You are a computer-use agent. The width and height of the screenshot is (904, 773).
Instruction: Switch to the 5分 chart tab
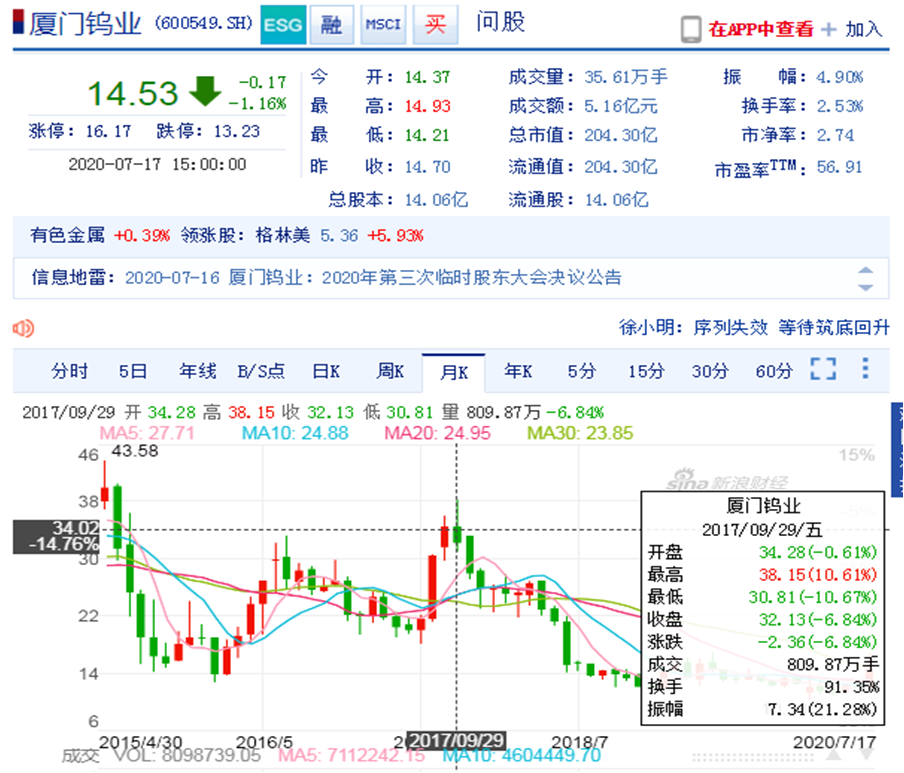[582, 371]
